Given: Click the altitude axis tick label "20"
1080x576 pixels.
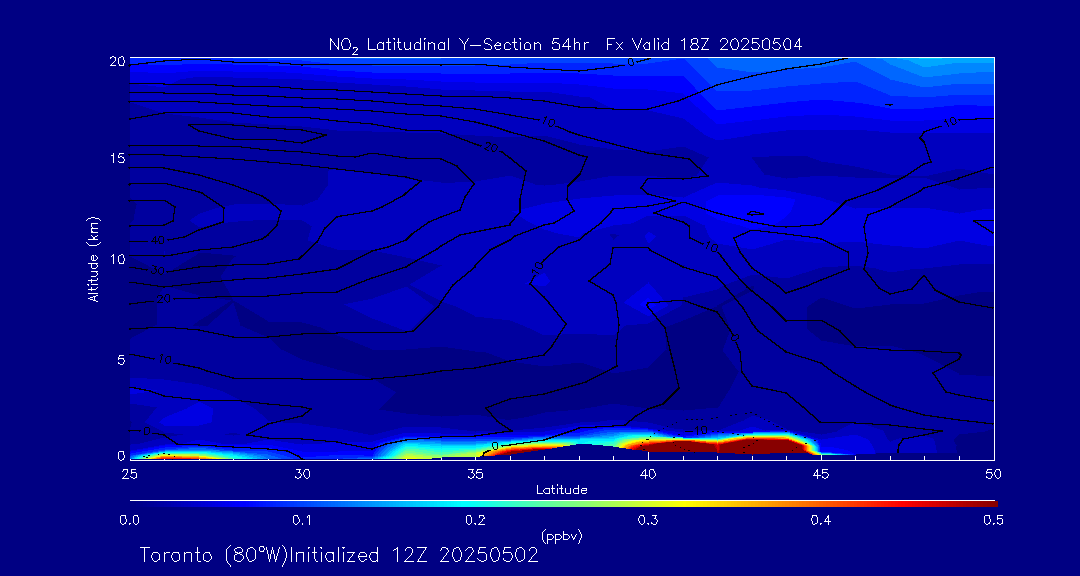Looking at the screenshot, I should click(x=116, y=61).
